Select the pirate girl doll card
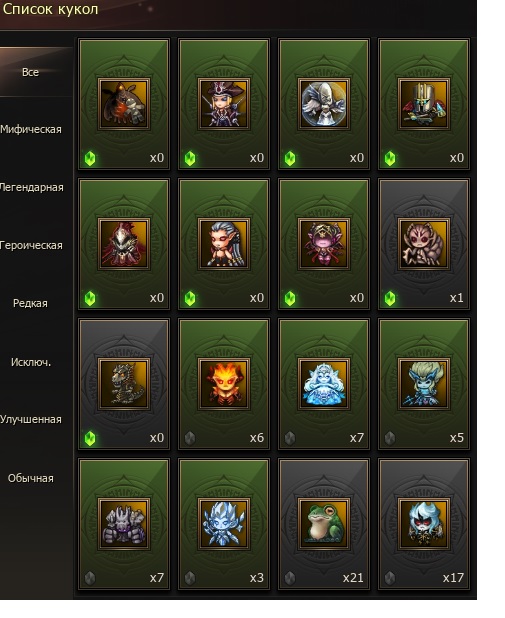 click(224, 104)
